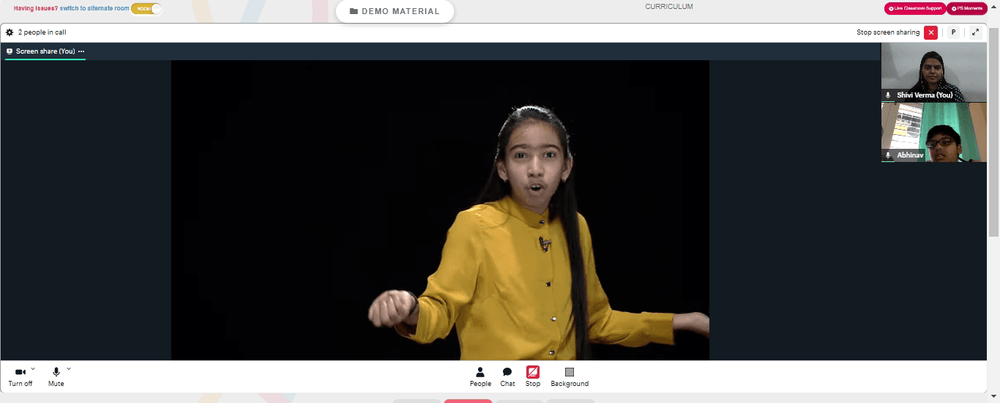1000x403 pixels.
Task: Open the People panel
Action: coord(480,377)
